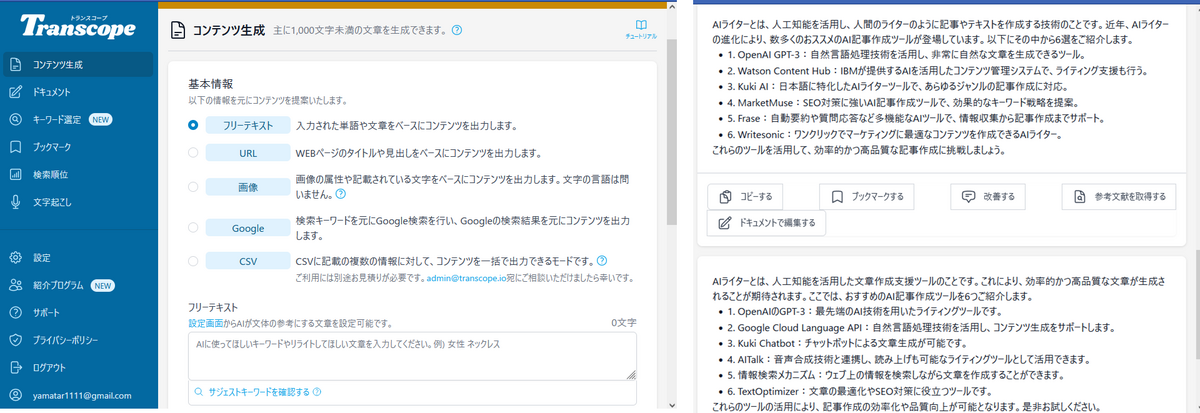Click the プライバシーポリシー shield icon
Screen dimensions: 1200x413
(x=15, y=339)
